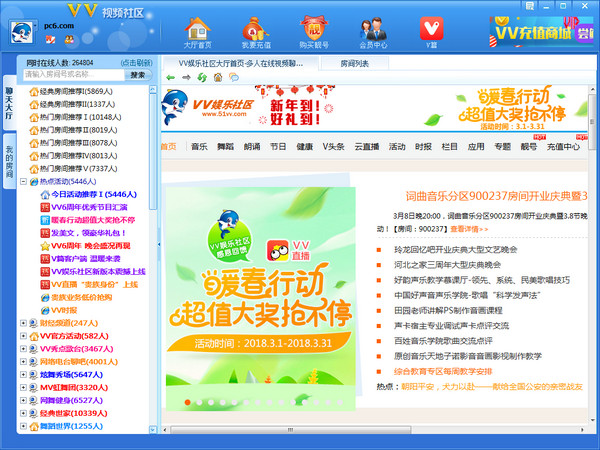This screenshot has height=450, width=600.
Task: Select 经典房间推荐I(5869人) room
Action: tap(72, 91)
